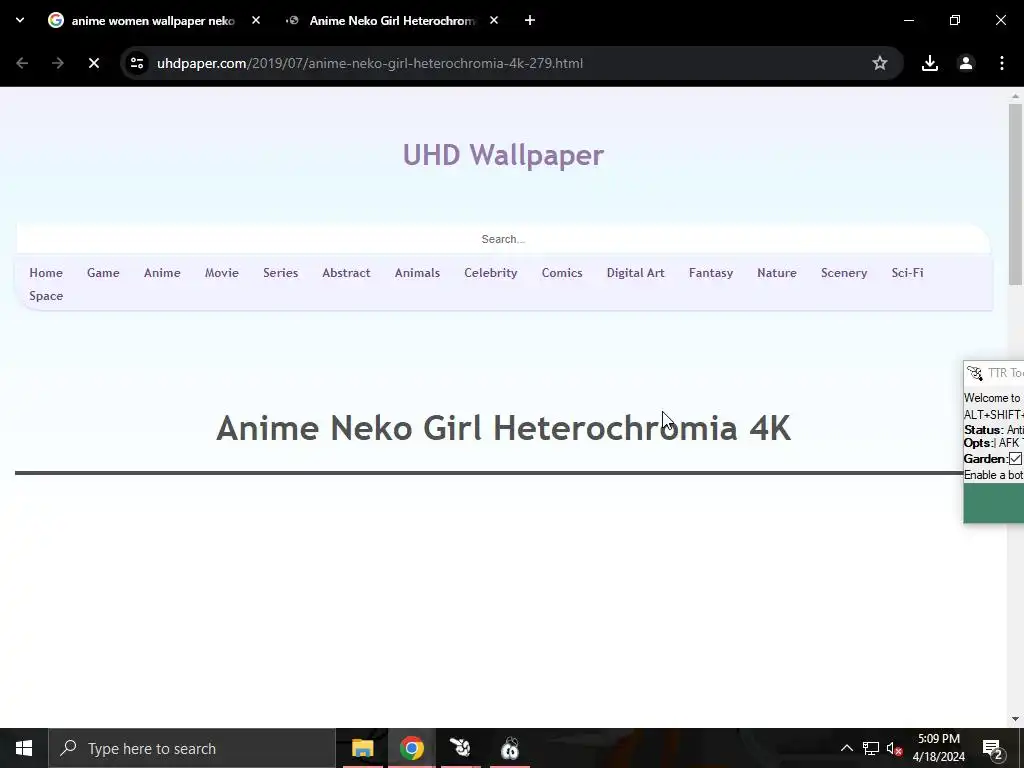Visit the Sci-Fi category
Screen dimensions: 1024x768
(907, 273)
